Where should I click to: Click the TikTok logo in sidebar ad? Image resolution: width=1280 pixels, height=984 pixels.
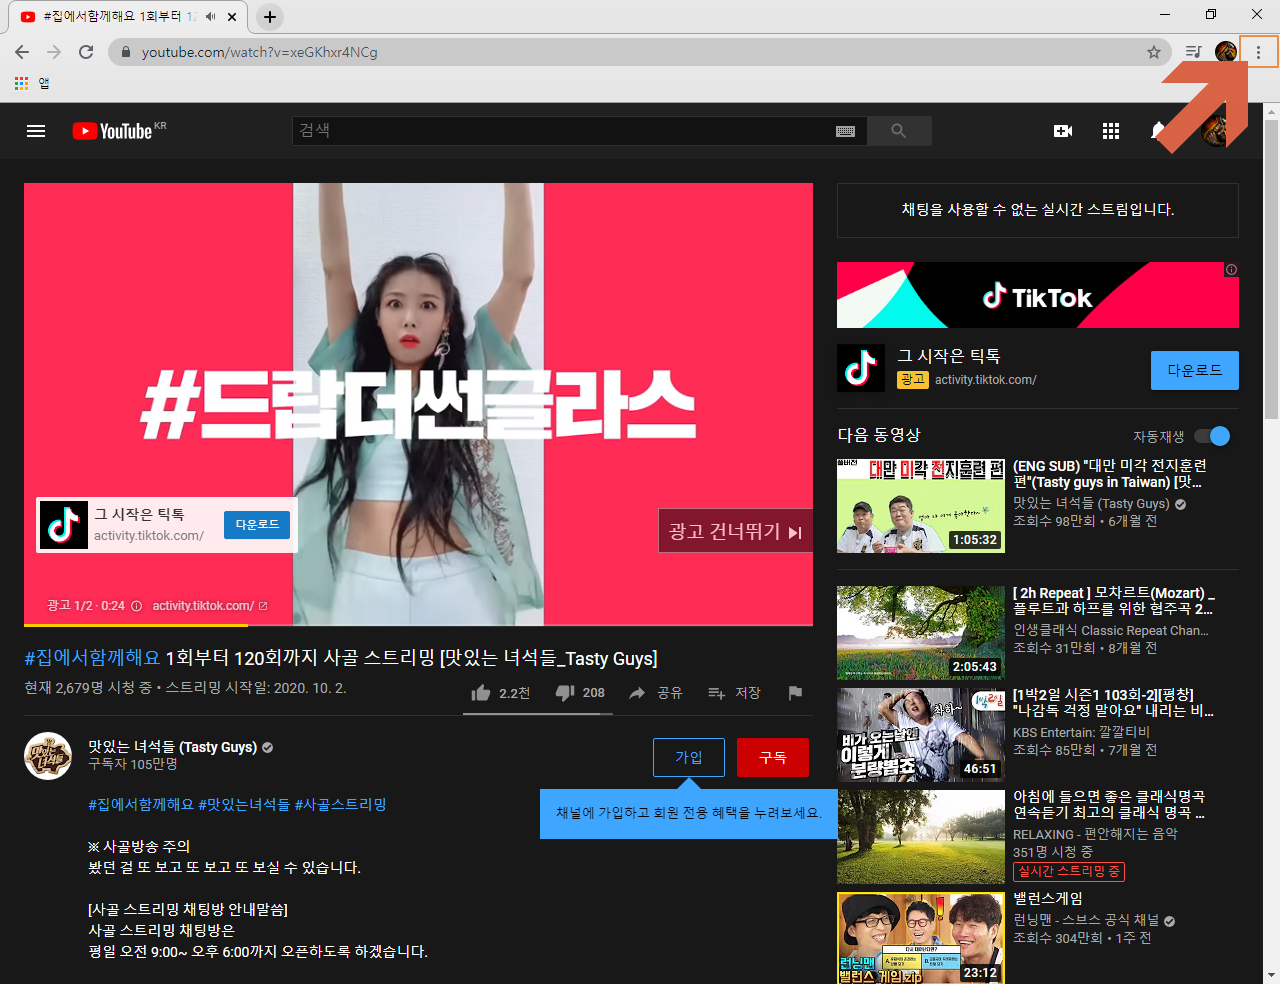tap(861, 368)
